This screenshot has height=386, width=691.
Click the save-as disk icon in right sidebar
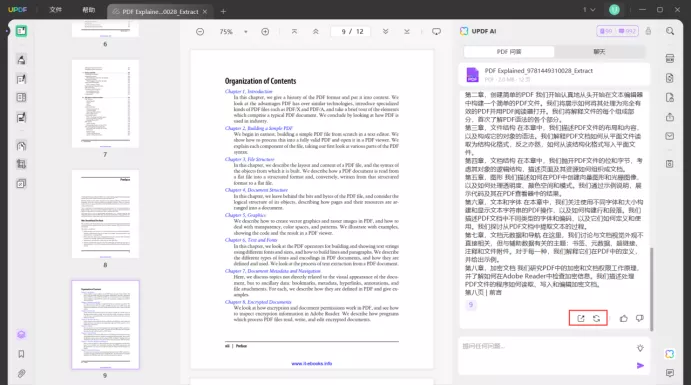click(x=670, y=164)
